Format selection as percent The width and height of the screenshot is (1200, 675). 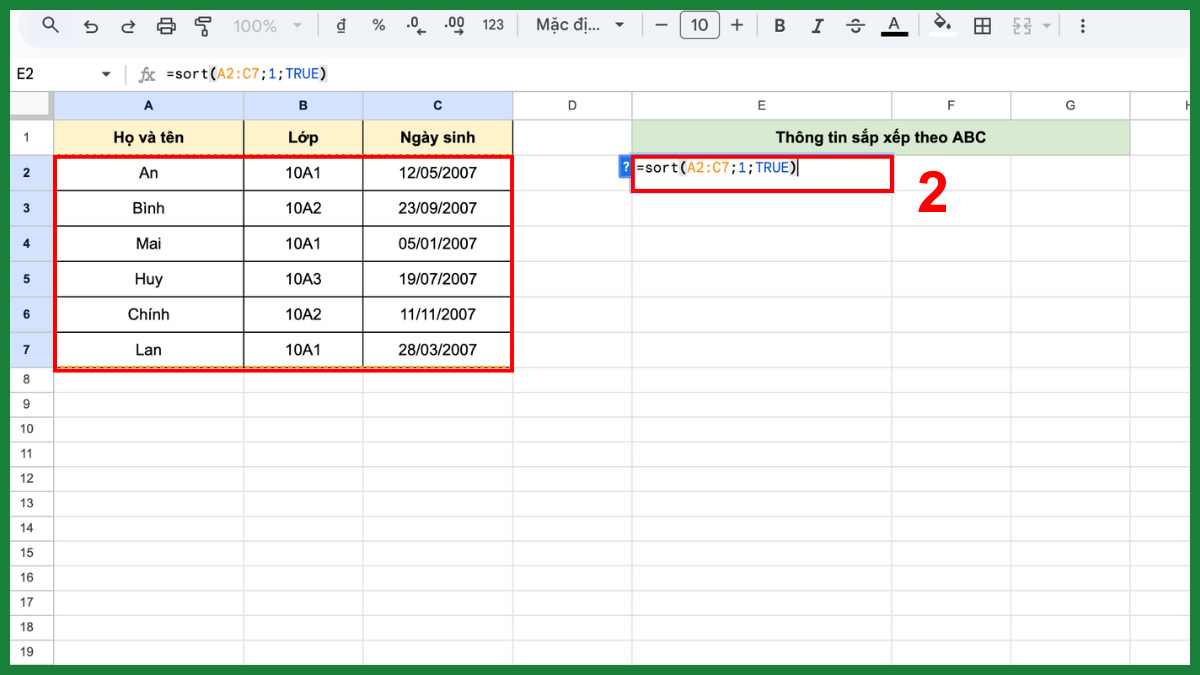coord(378,25)
